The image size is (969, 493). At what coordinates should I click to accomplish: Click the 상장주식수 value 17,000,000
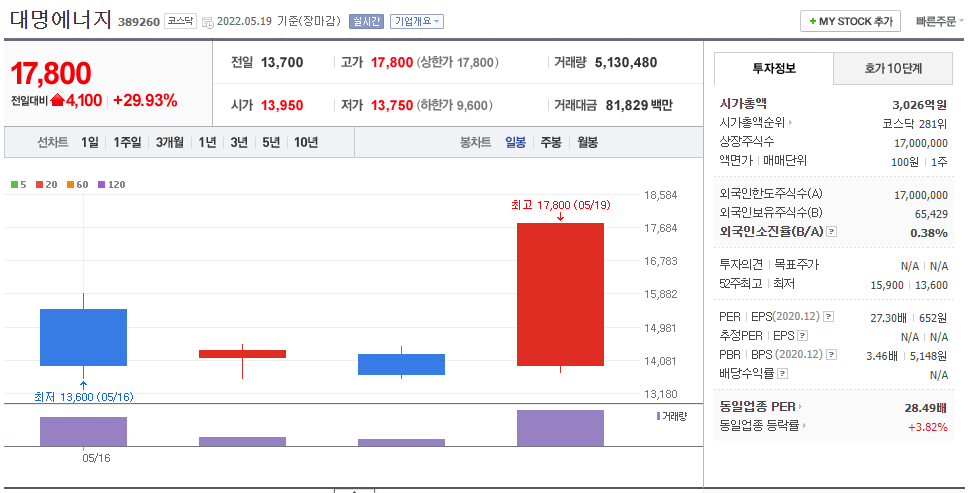[x=921, y=143]
